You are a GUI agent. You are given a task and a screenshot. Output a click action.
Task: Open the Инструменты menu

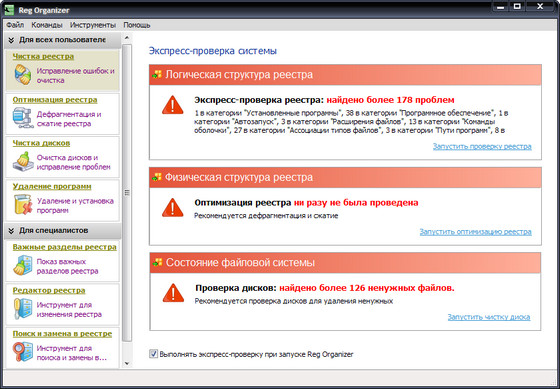coord(93,25)
